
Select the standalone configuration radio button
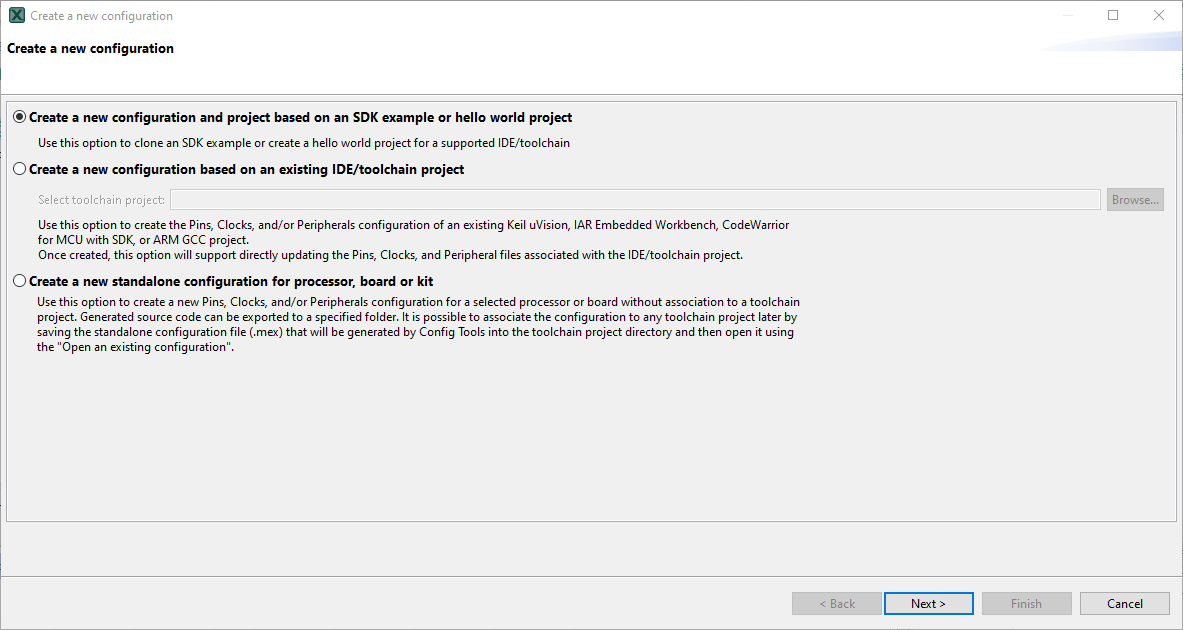tap(20, 282)
